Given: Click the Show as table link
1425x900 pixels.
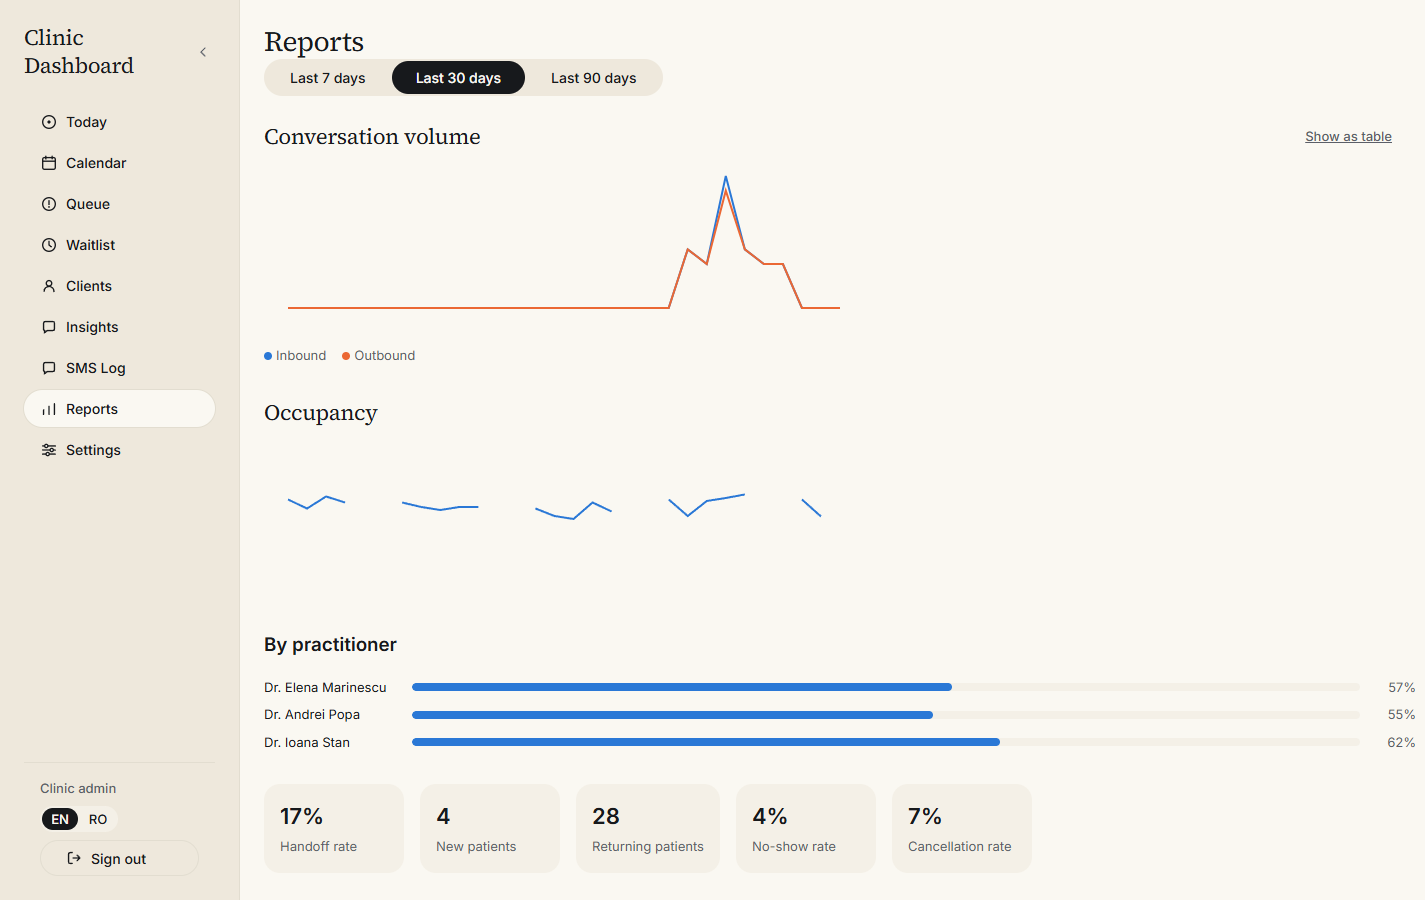Looking at the screenshot, I should [x=1348, y=137].
